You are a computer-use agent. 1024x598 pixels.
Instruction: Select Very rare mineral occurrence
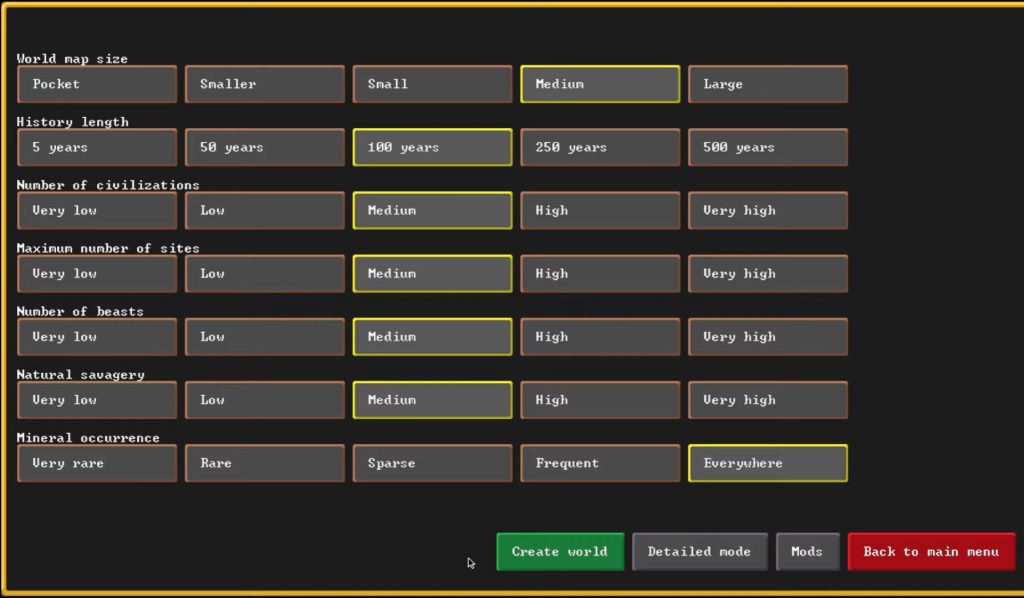pos(97,464)
